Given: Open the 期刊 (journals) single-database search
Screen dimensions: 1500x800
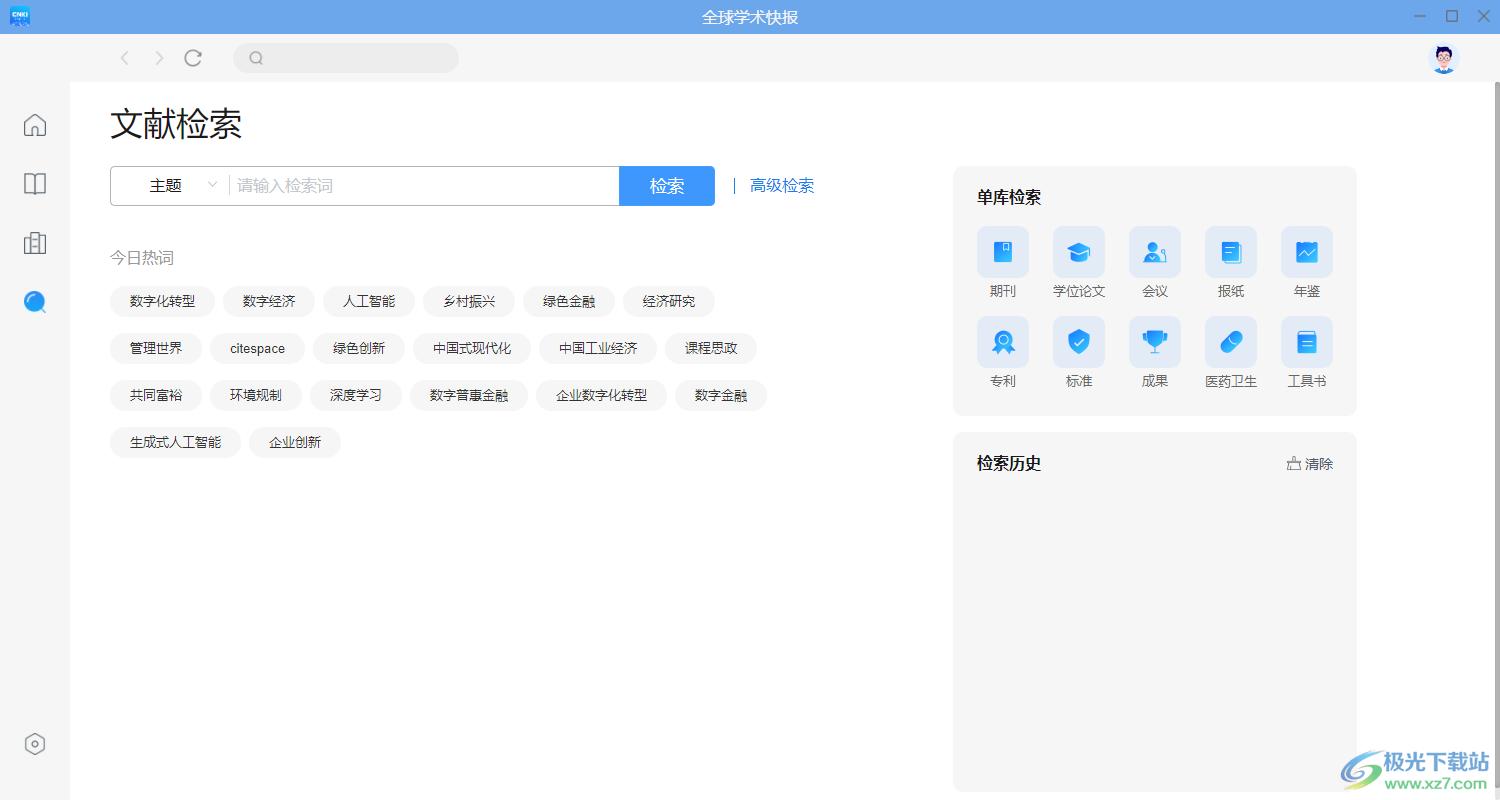Looking at the screenshot, I should click(x=1003, y=252).
